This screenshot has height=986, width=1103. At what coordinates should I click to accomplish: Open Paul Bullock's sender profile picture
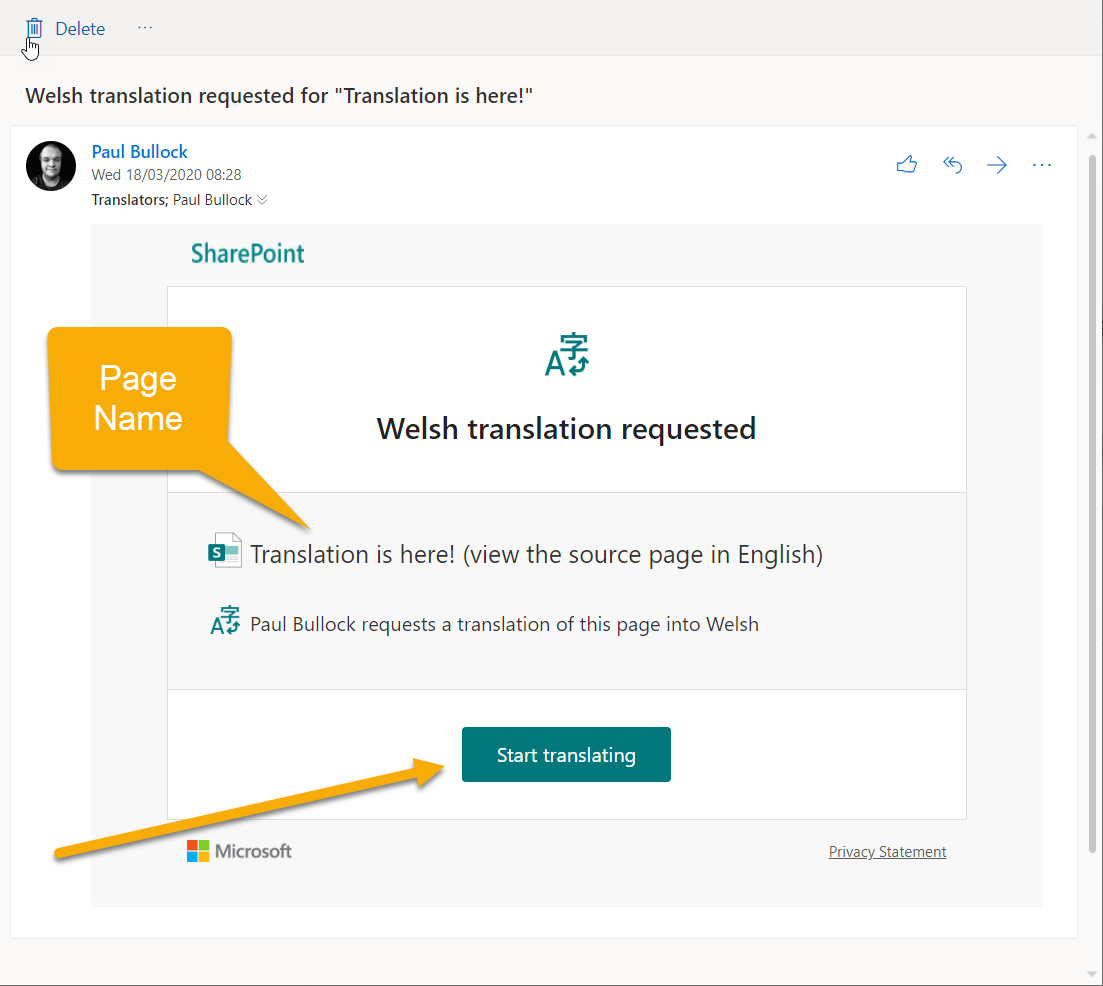point(50,165)
